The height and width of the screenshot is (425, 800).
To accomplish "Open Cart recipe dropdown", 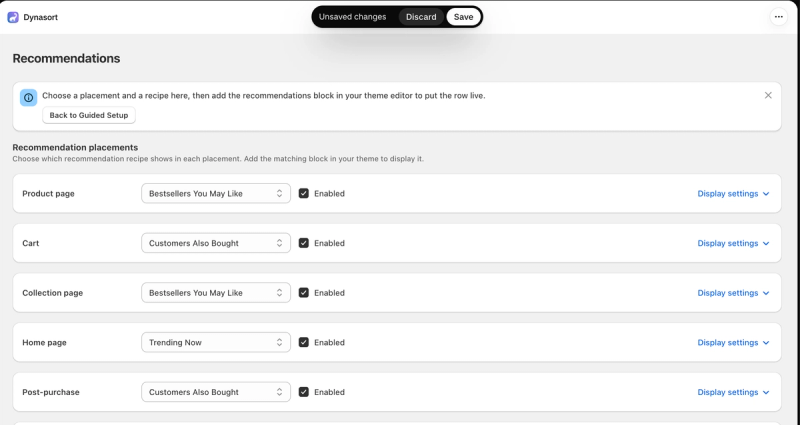I will coord(216,243).
